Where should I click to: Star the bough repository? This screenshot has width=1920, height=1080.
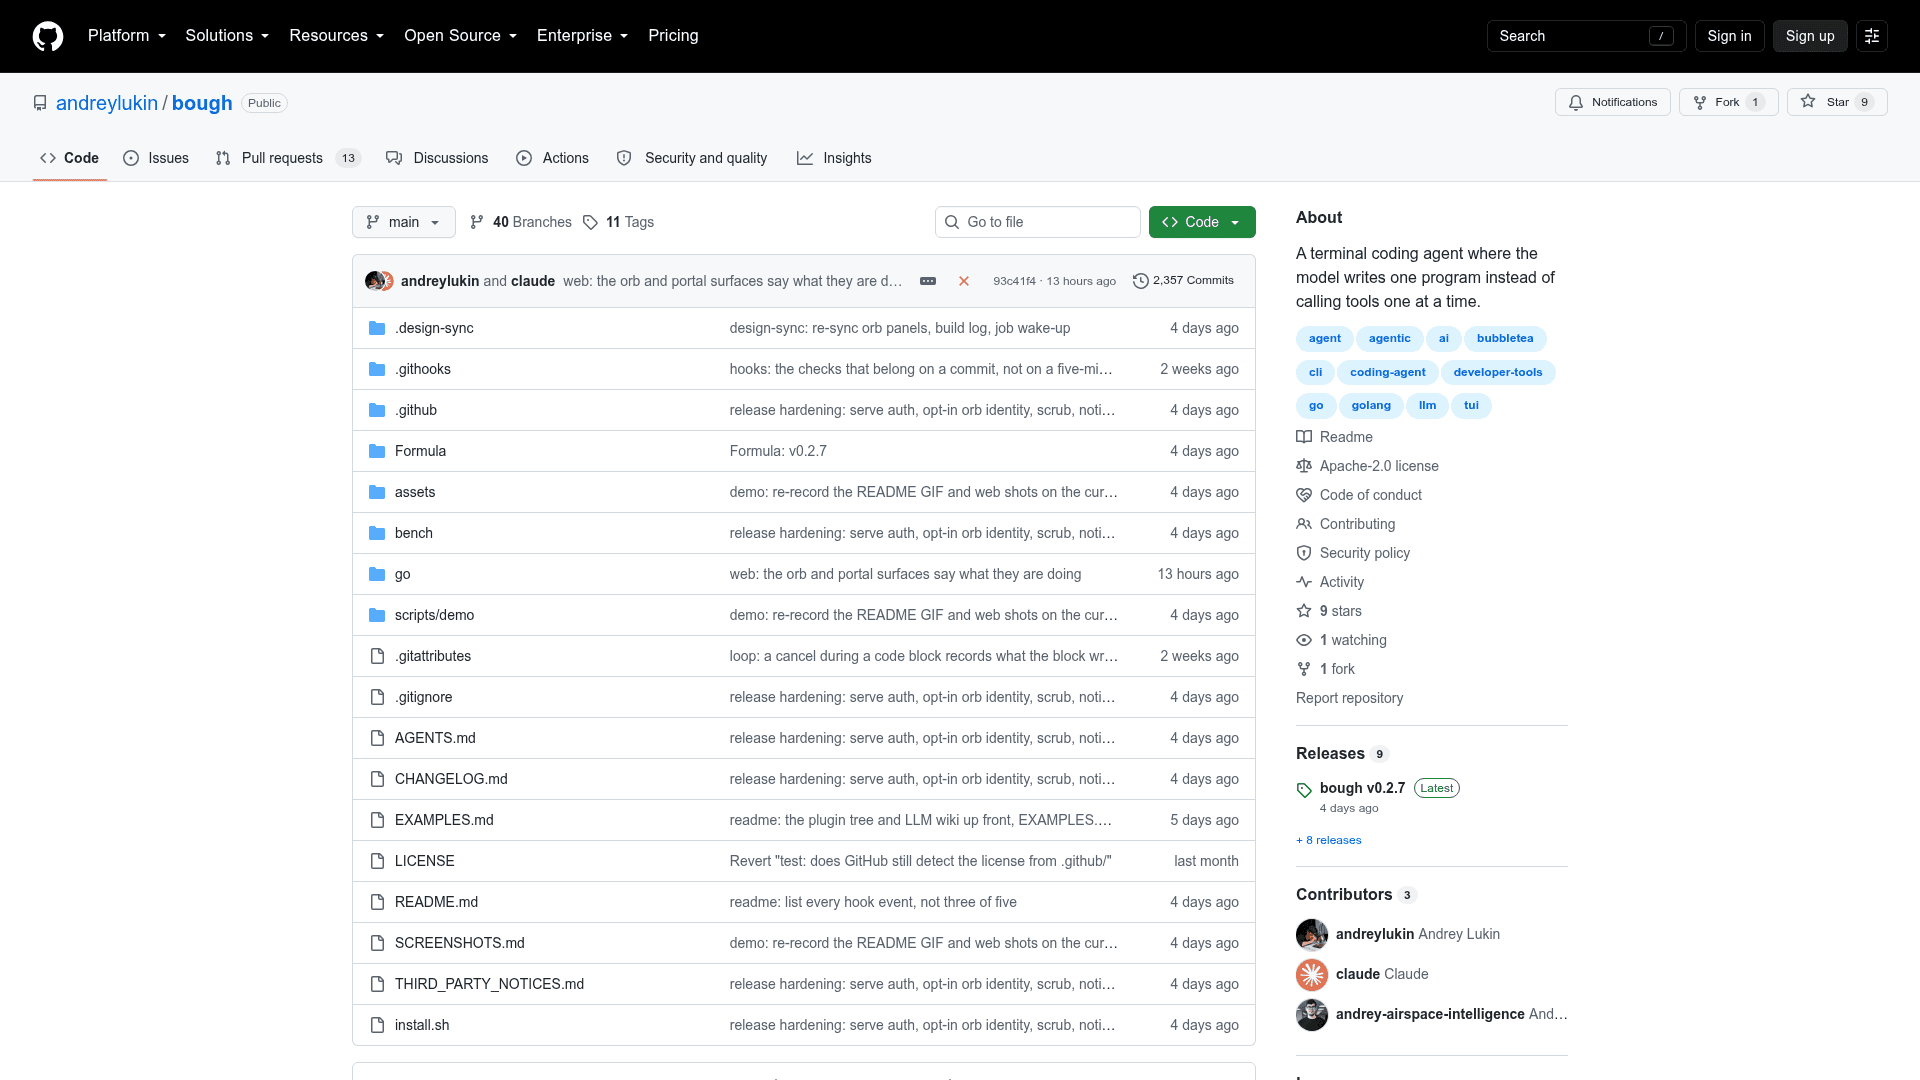click(x=1837, y=102)
